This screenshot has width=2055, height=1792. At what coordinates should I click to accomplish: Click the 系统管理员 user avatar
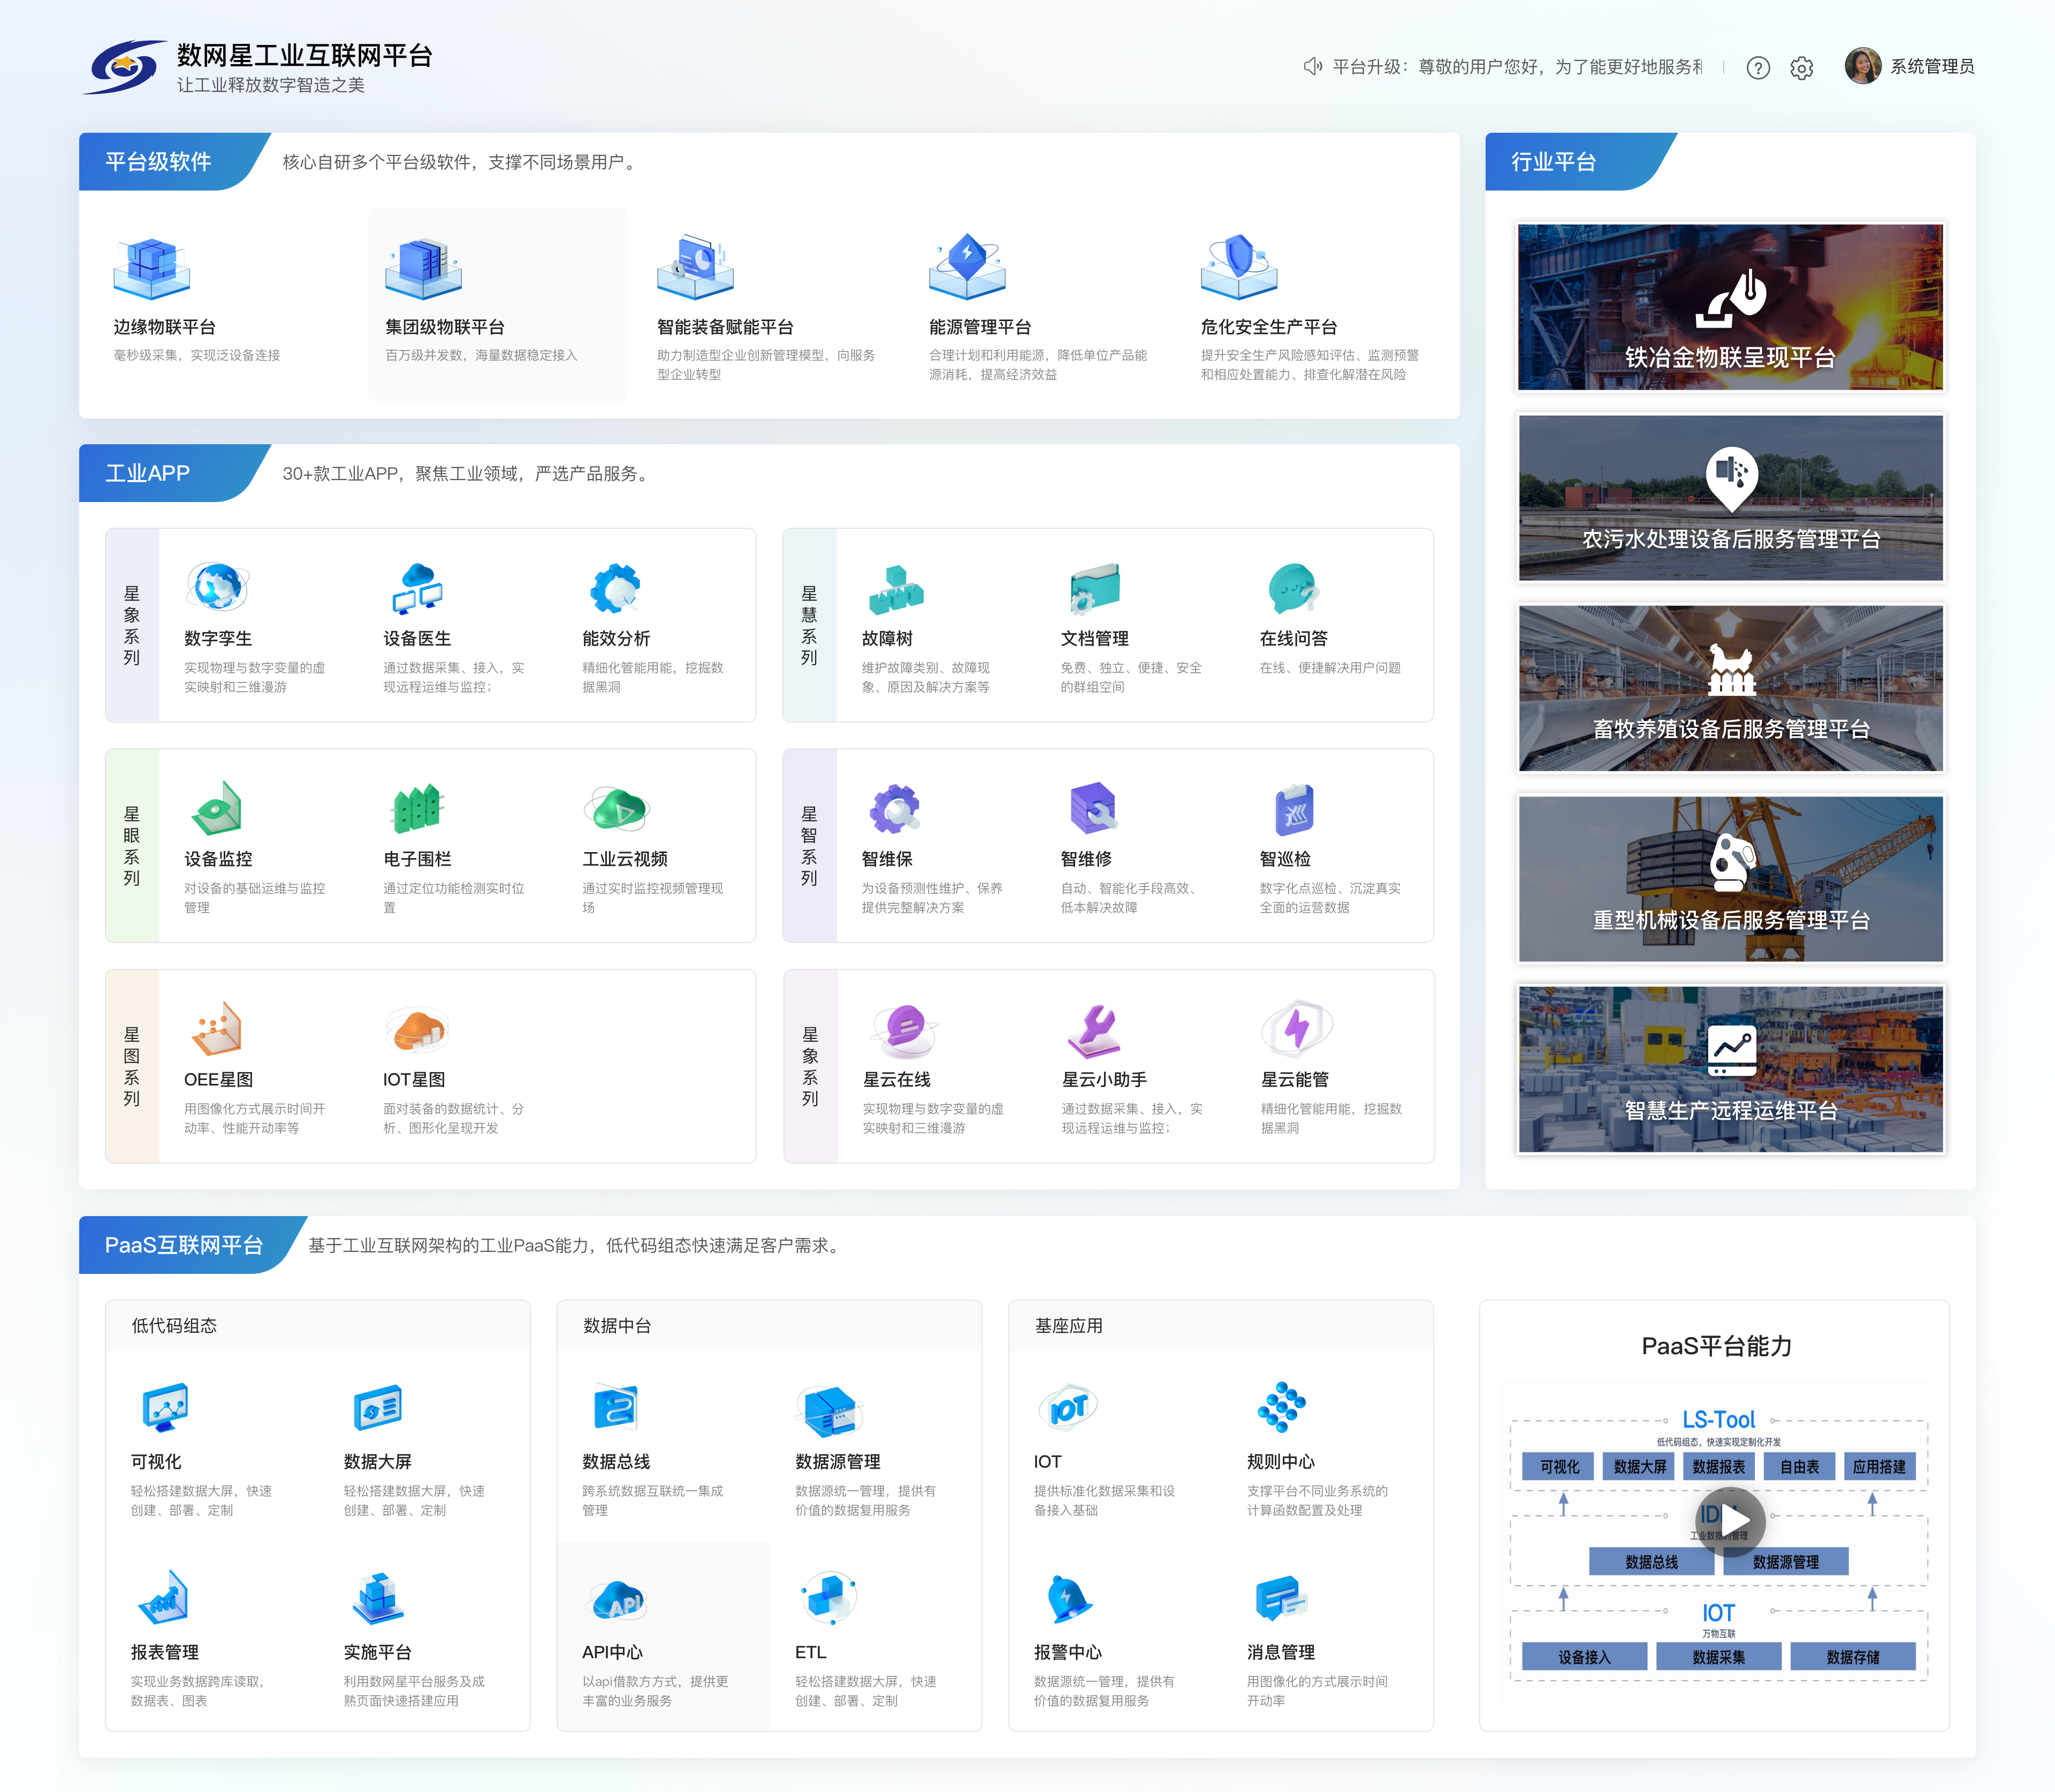click(1862, 66)
